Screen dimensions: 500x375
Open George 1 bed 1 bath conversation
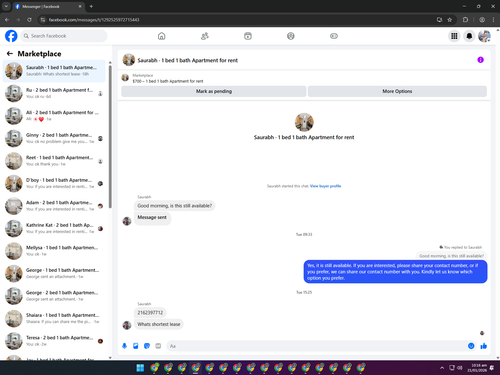point(54,273)
